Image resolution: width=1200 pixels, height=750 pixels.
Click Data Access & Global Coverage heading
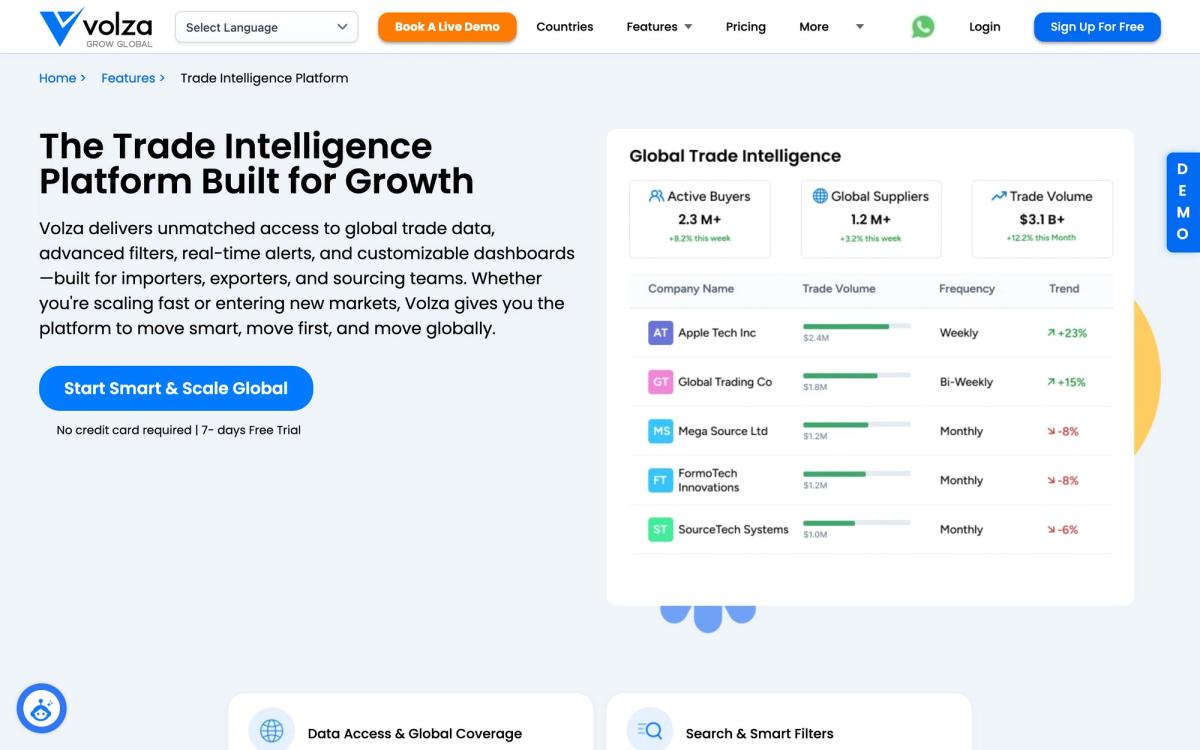pos(415,734)
